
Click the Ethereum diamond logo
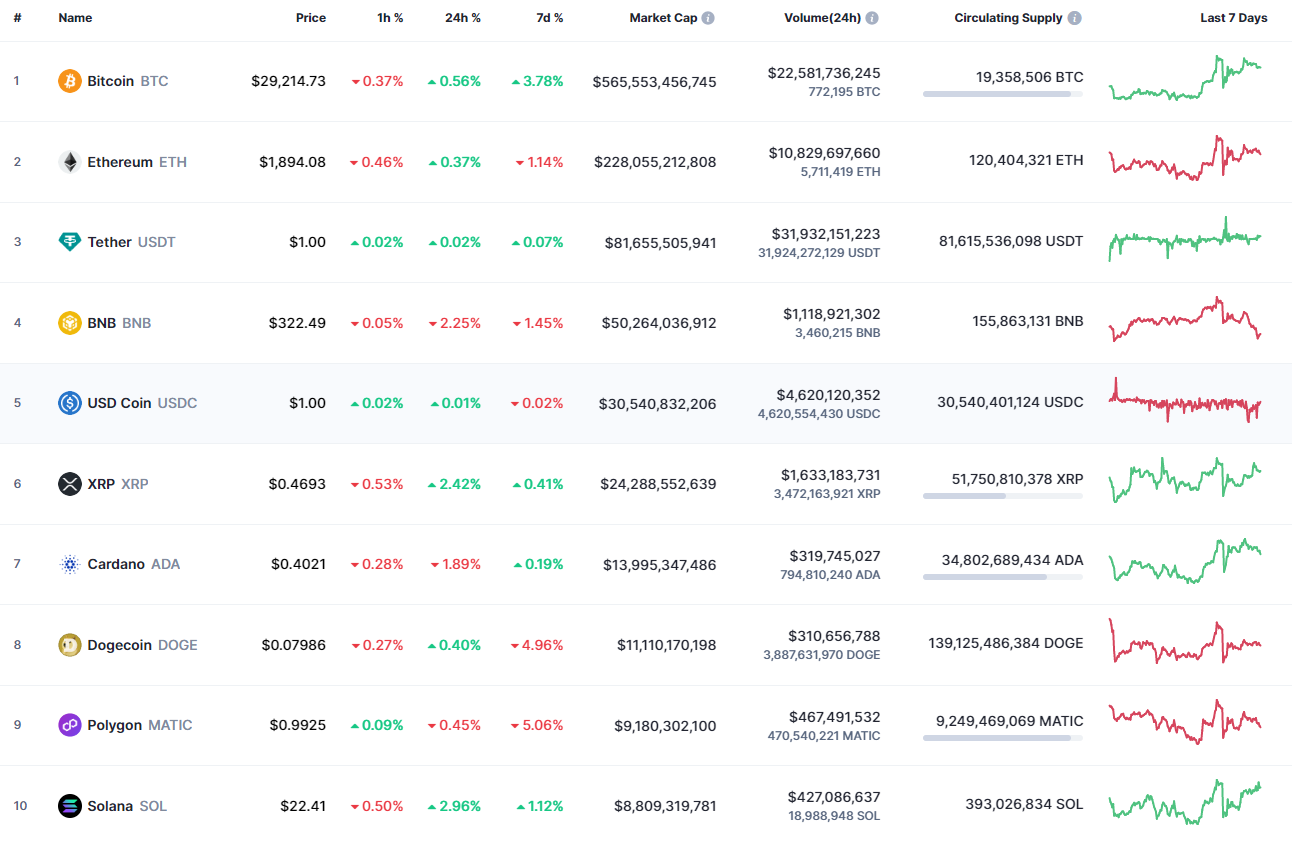click(68, 161)
